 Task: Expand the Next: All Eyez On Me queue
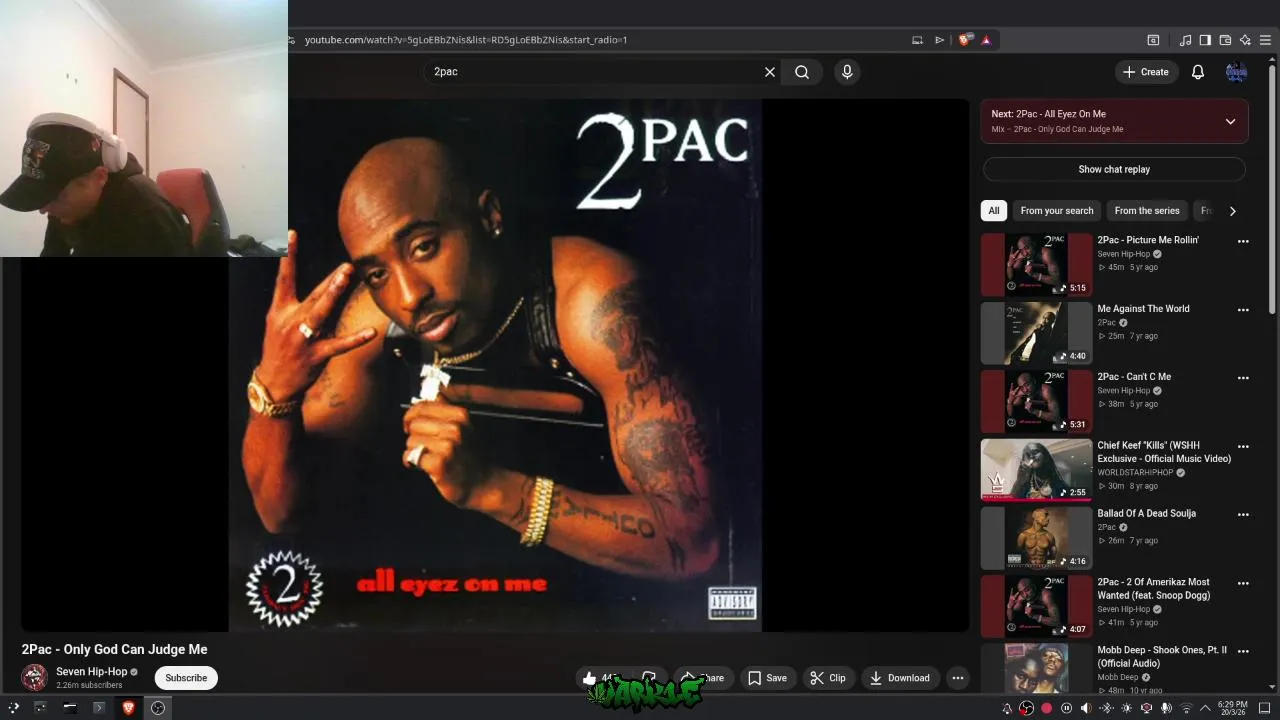tap(1230, 121)
